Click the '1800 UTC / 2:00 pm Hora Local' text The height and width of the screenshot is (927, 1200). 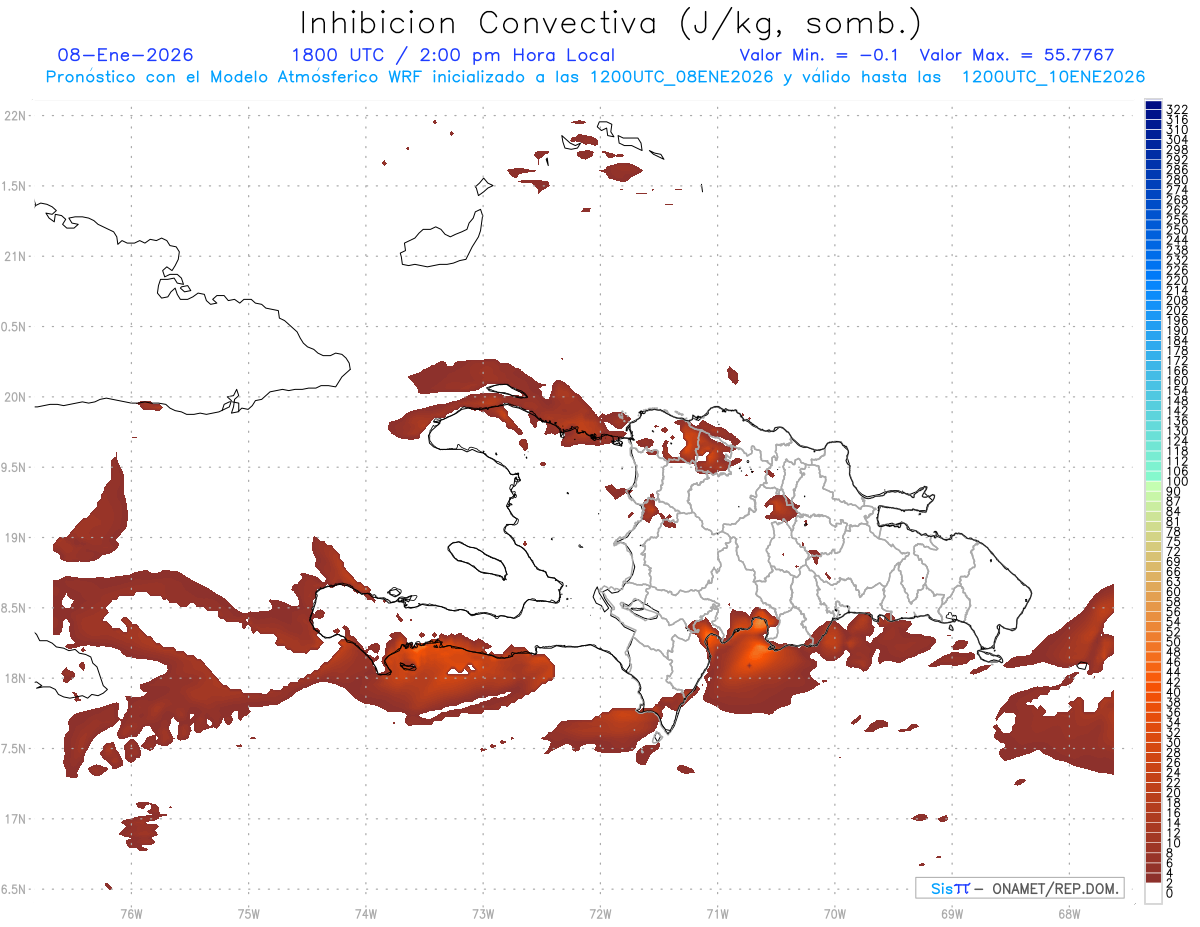click(x=453, y=55)
